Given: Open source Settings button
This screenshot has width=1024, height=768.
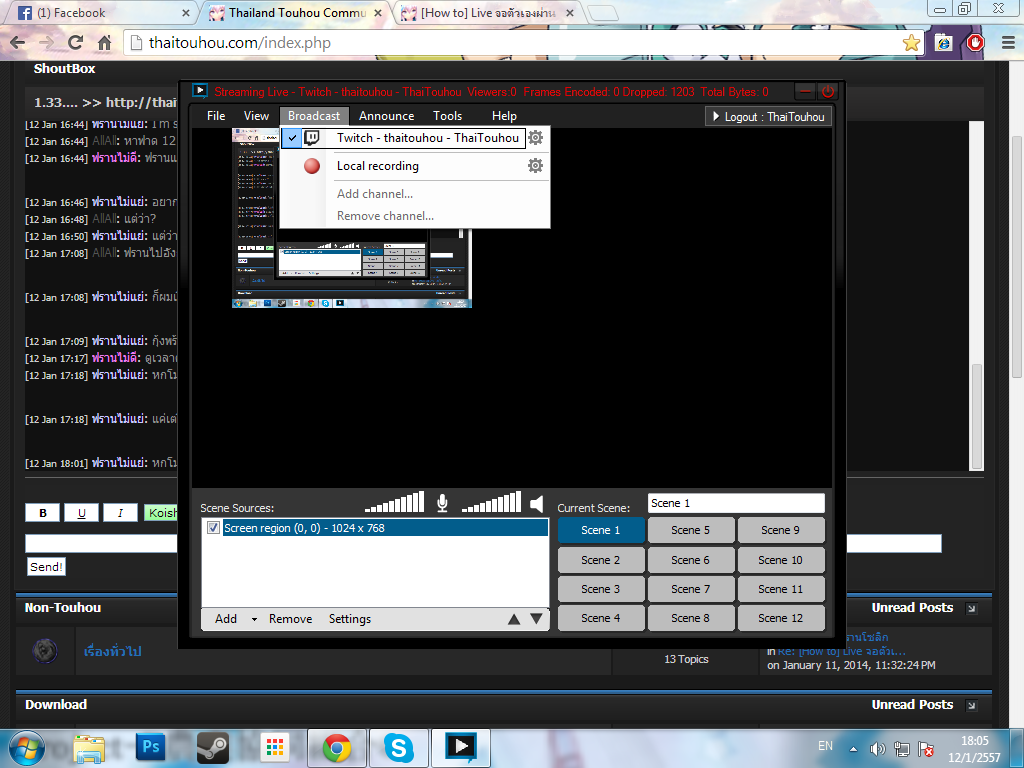Looking at the screenshot, I should (x=349, y=619).
